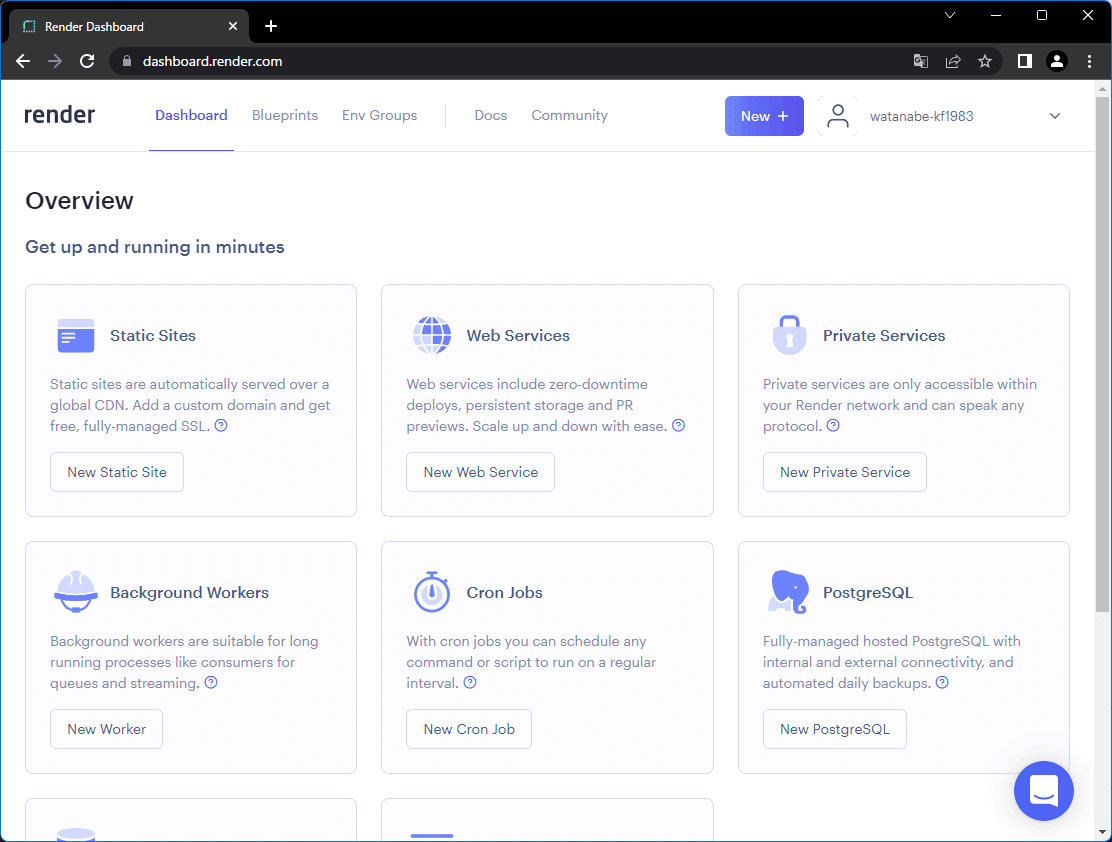Click the Web Services globe icon
Image resolution: width=1112 pixels, height=842 pixels.
tap(432, 336)
